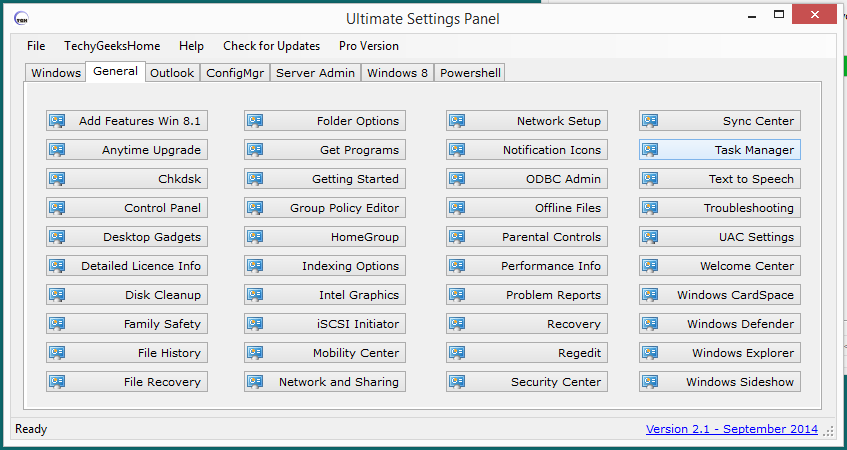Click the icon beside Windows Sideshow

650,382
